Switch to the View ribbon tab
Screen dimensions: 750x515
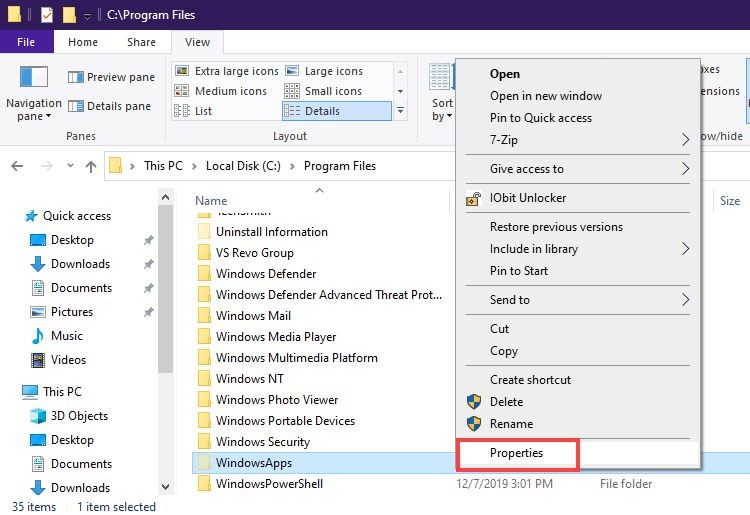tap(198, 42)
